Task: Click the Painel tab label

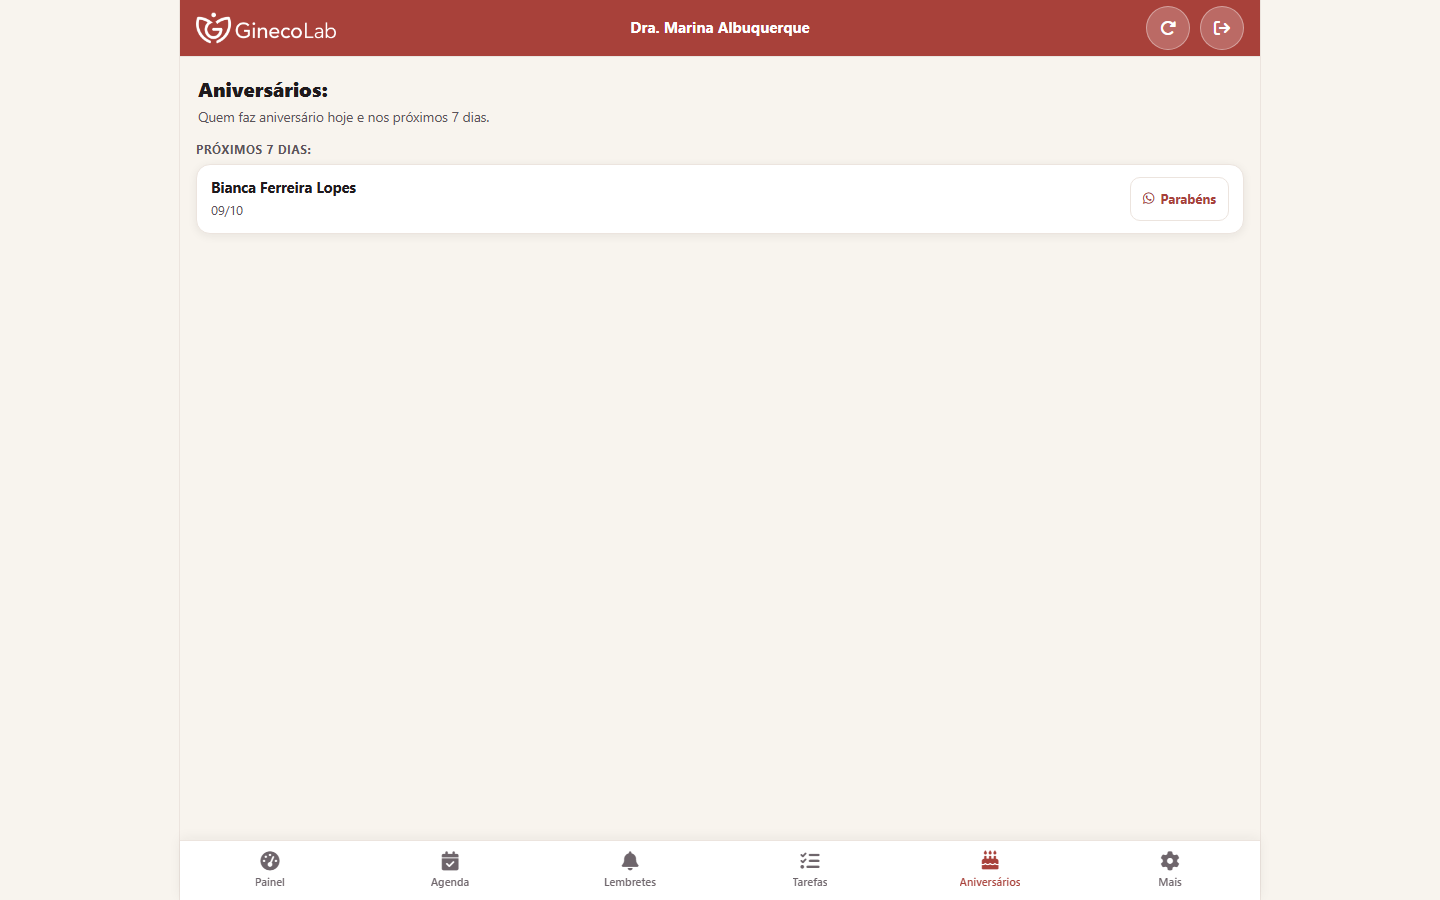Action: (270, 882)
